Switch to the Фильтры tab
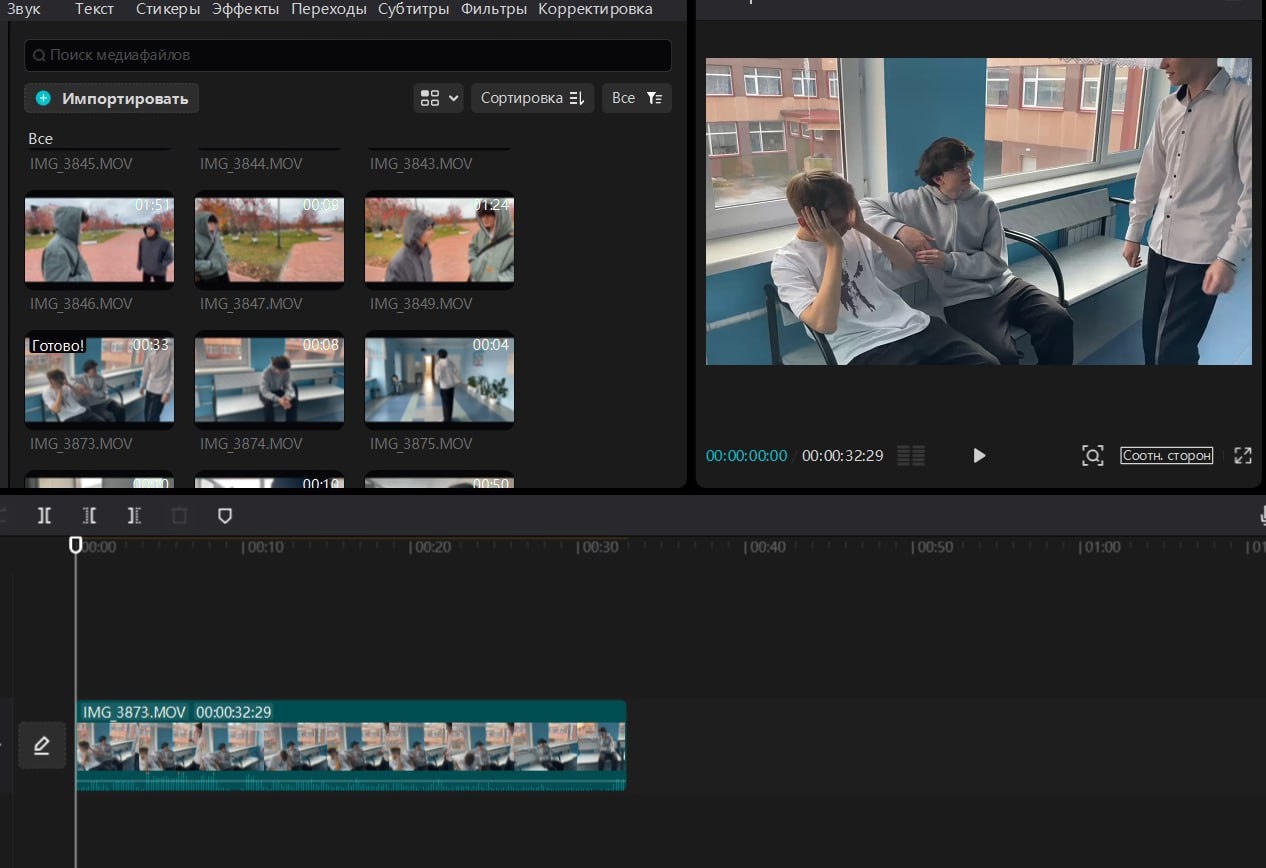 coord(494,9)
